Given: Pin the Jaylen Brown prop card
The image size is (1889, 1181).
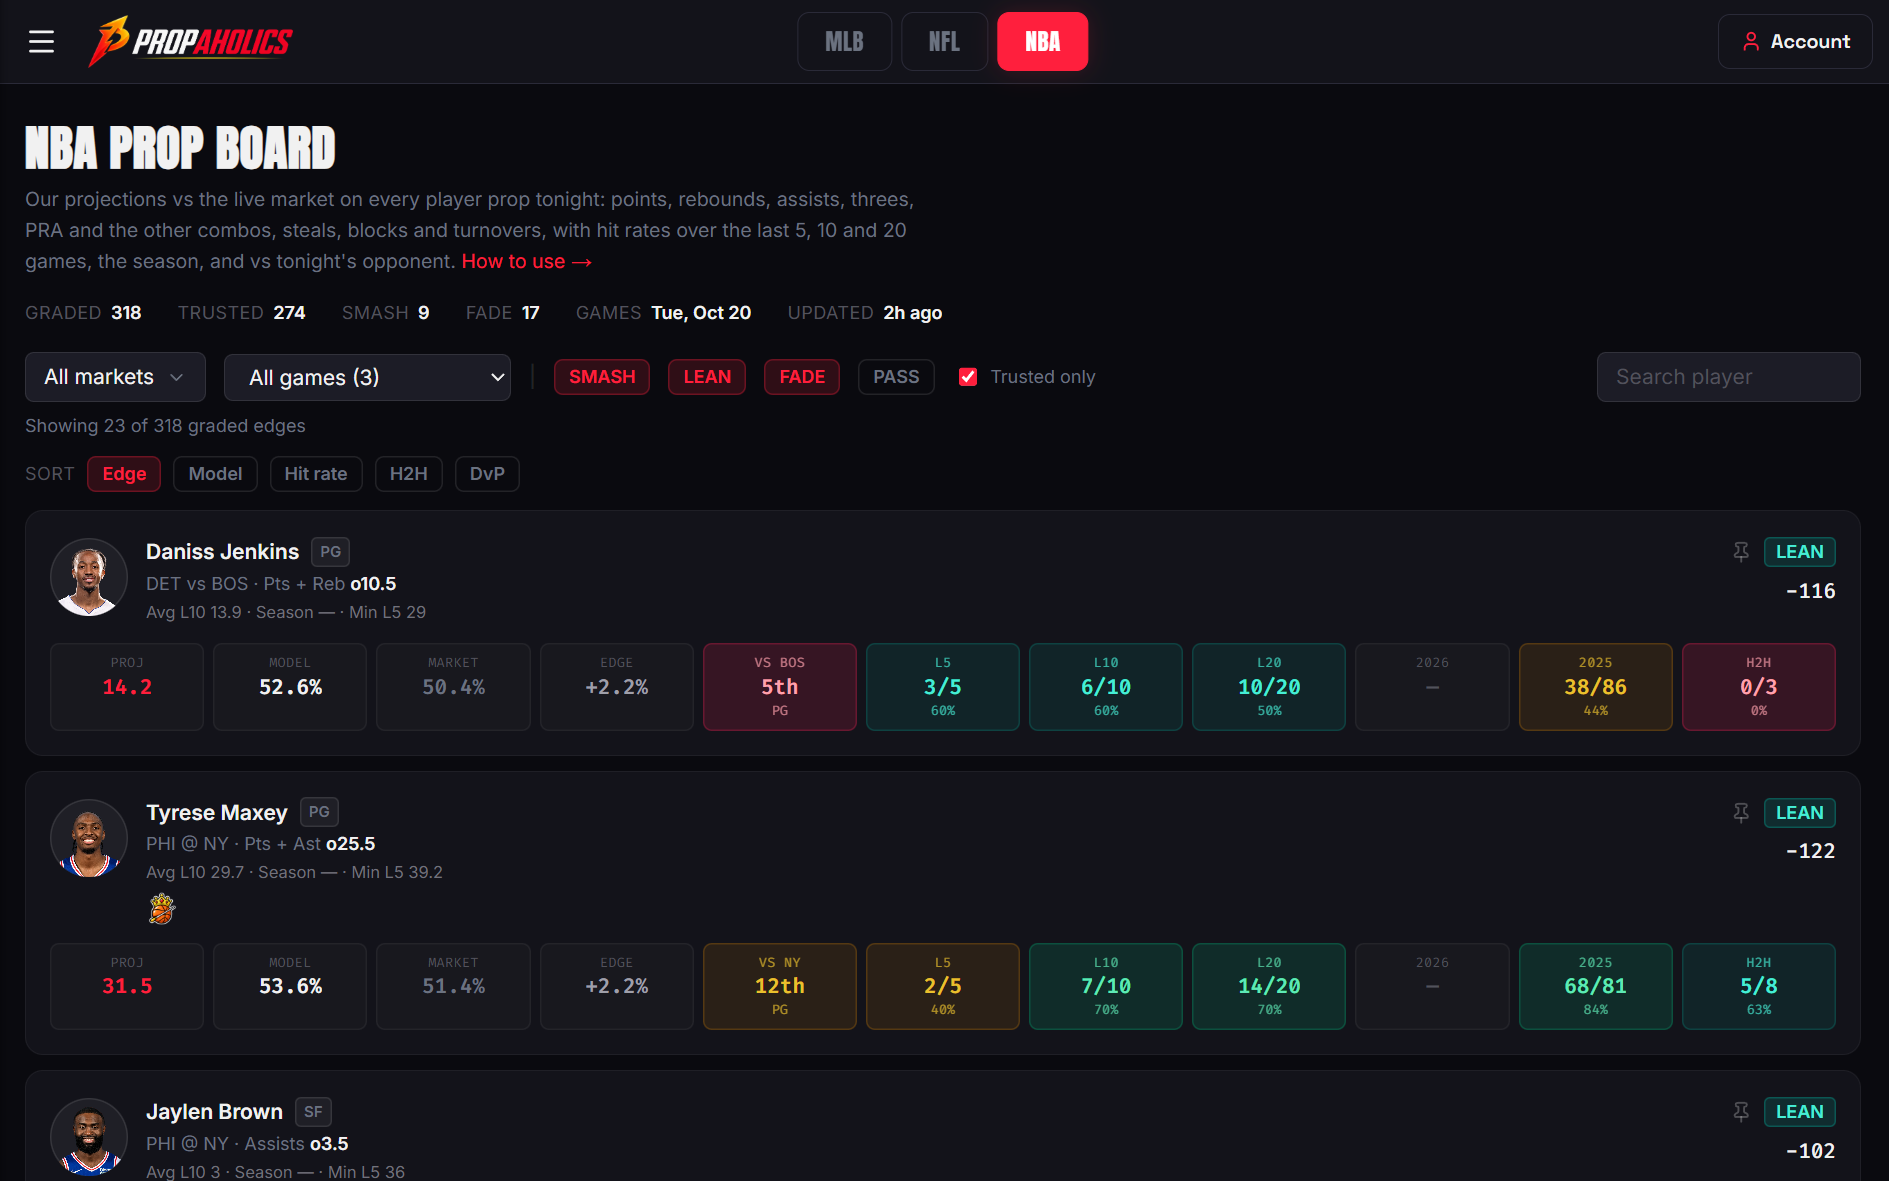Looking at the screenshot, I should point(1741,1112).
